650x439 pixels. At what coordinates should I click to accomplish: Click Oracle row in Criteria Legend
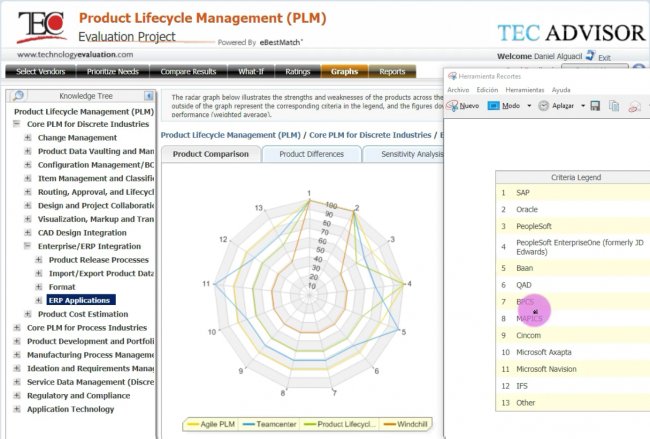click(573, 209)
